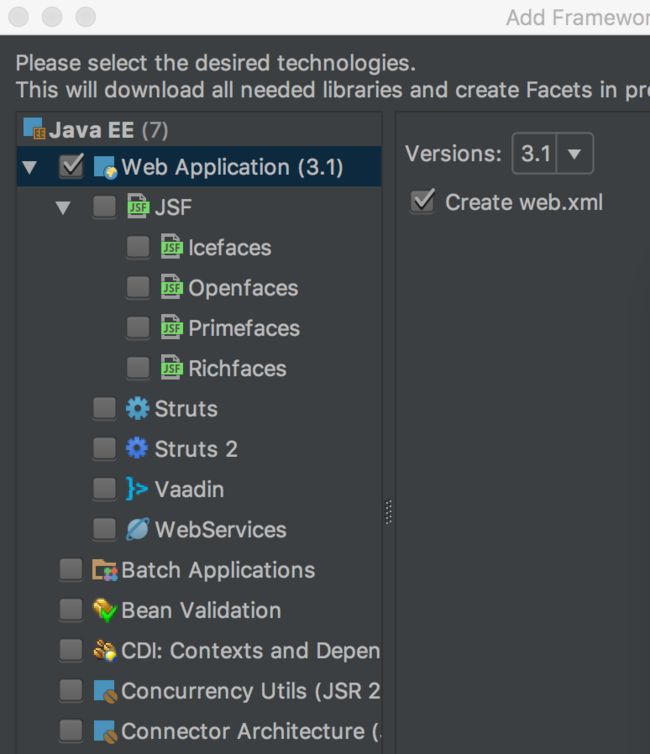Click the Struts gear icon
Image resolution: width=650 pixels, height=754 pixels.
pyautogui.click(x=138, y=408)
